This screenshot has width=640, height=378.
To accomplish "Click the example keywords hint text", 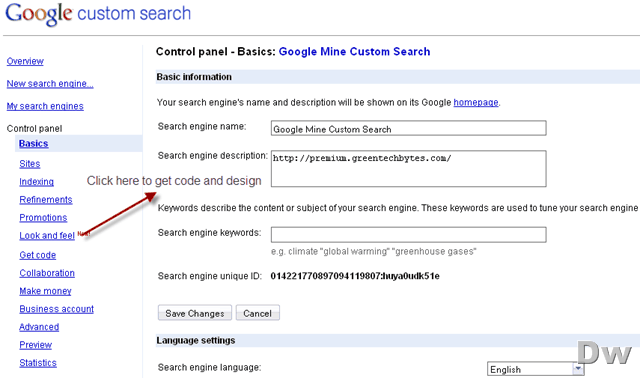I will tap(373, 251).
